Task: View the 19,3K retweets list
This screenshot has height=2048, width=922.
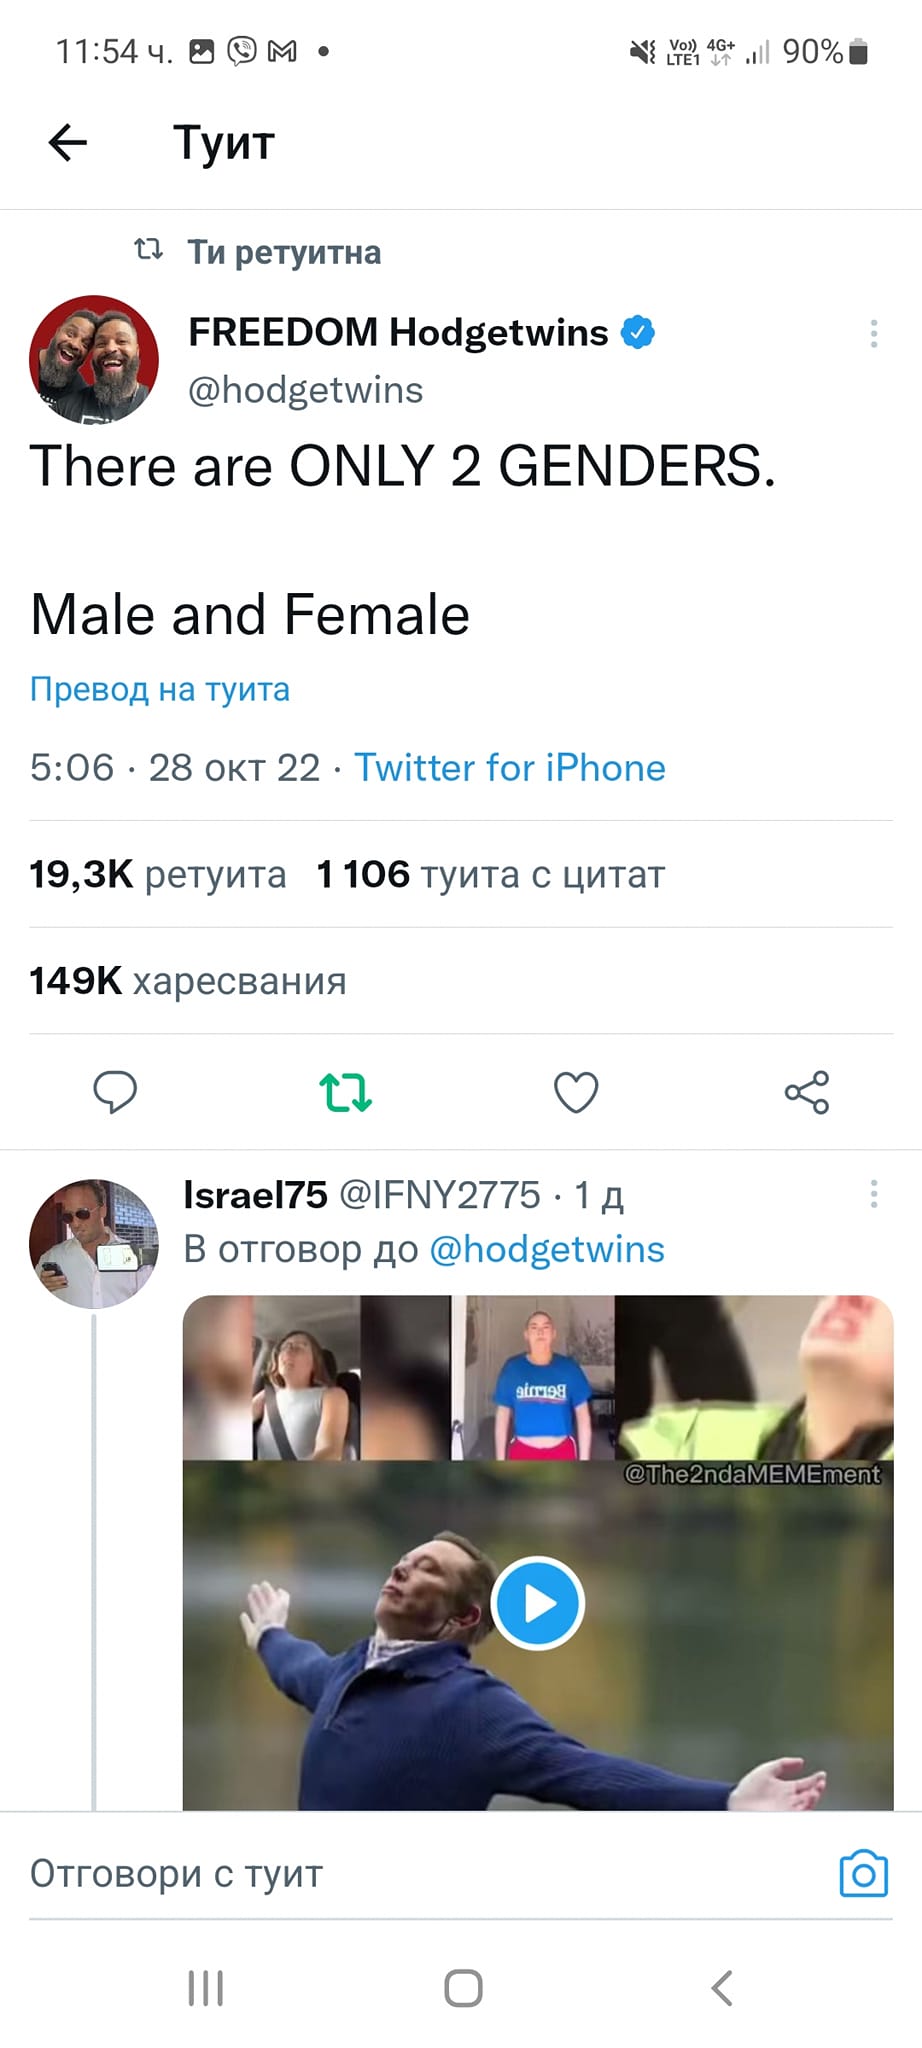Action: (158, 874)
